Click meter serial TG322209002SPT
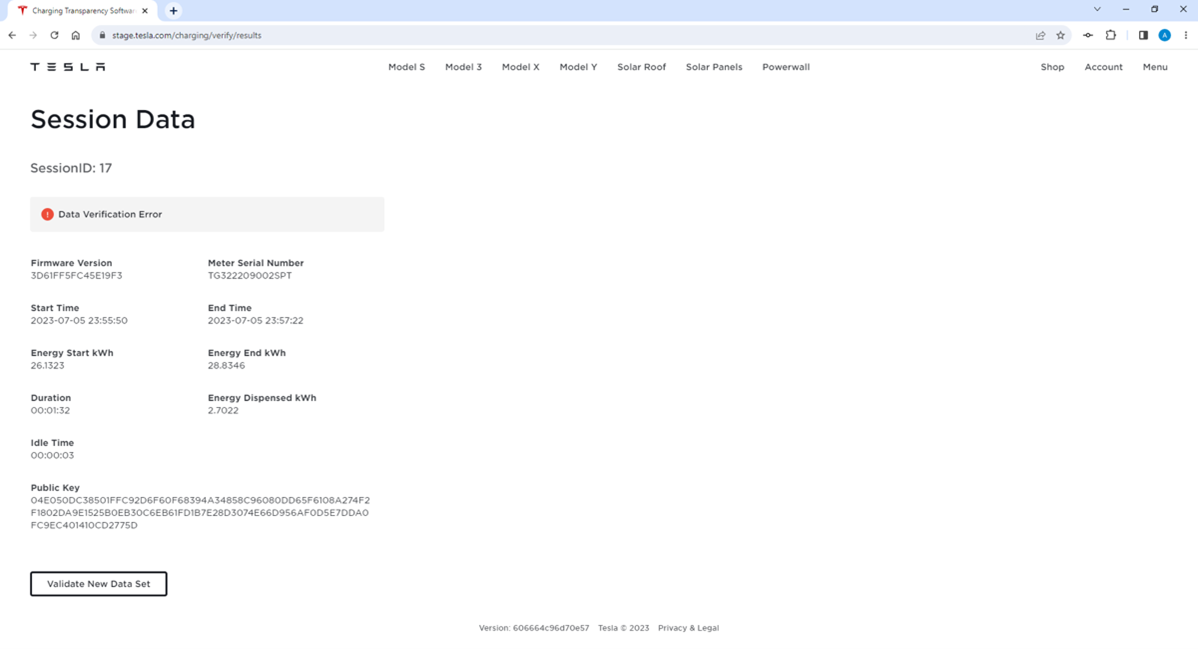This screenshot has height=649, width=1198. pos(250,276)
